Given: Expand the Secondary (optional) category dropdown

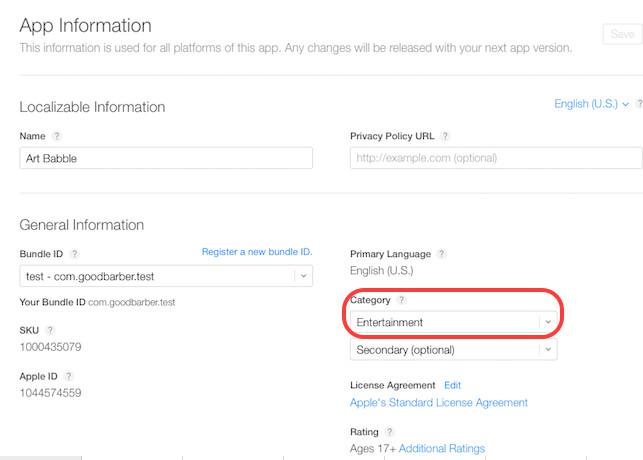Looking at the screenshot, I should [x=547, y=350].
